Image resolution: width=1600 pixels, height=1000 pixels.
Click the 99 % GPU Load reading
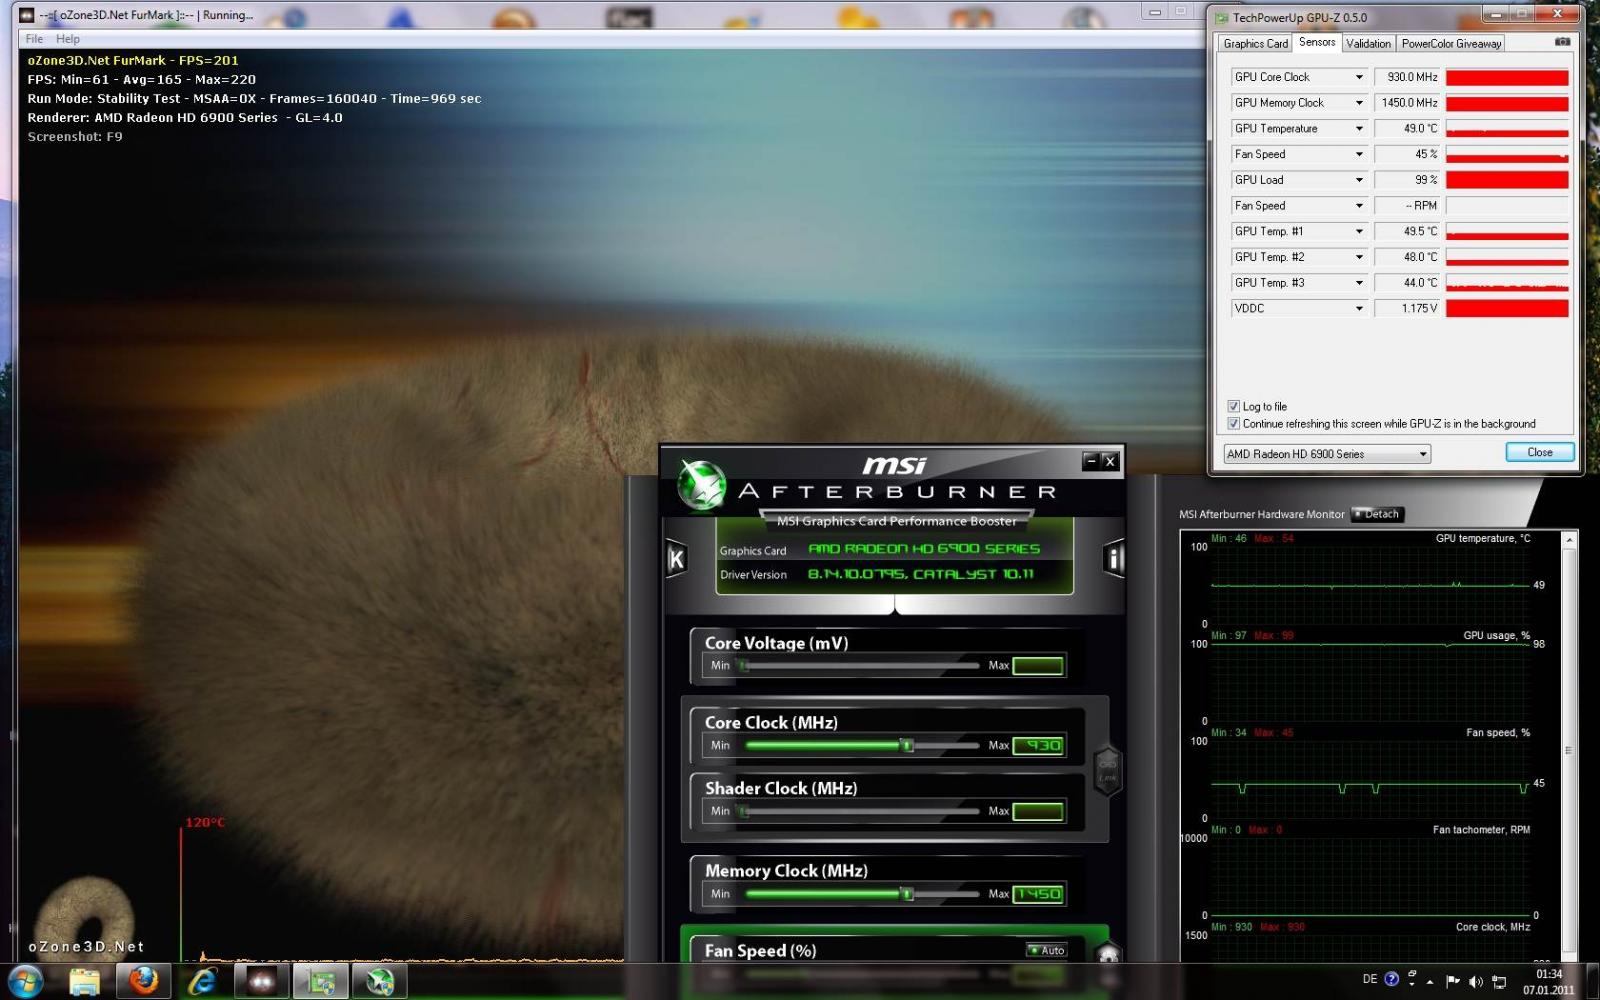pos(1408,180)
